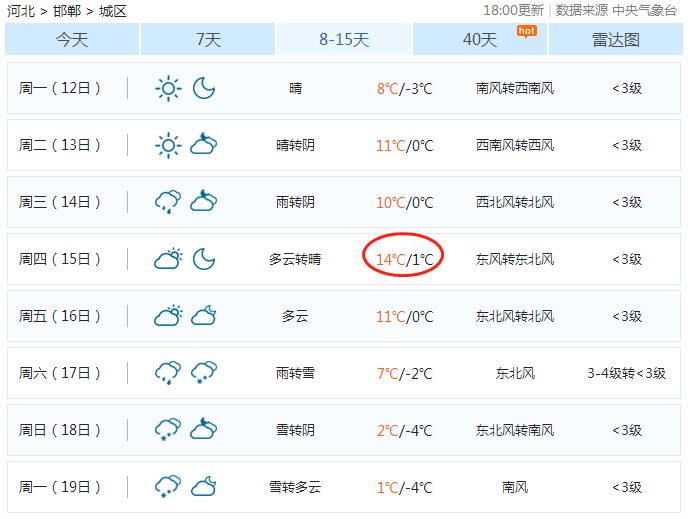Open the 40天 forecast tab

(x=480, y=40)
